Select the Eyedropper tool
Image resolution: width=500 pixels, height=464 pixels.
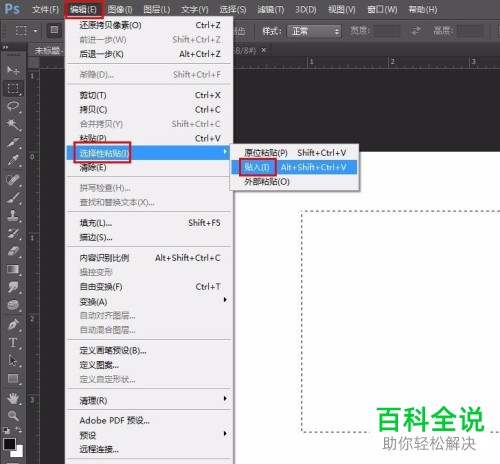[13, 160]
